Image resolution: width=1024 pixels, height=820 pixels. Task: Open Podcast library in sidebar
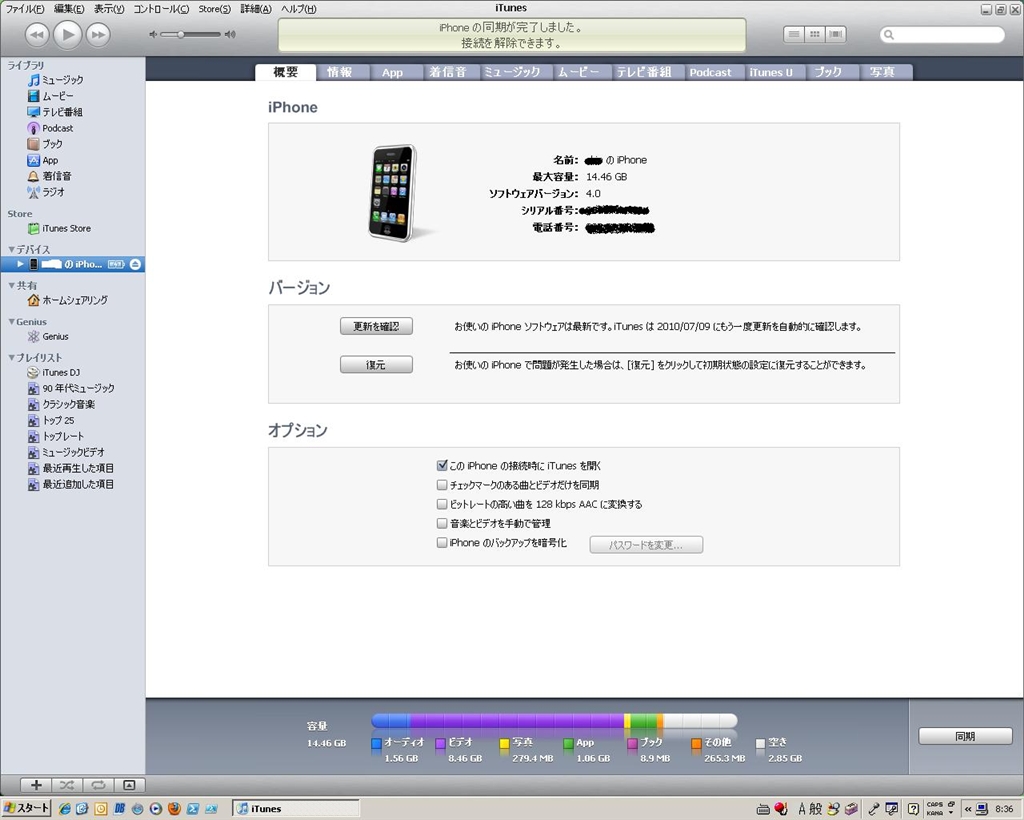pos(50,128)
